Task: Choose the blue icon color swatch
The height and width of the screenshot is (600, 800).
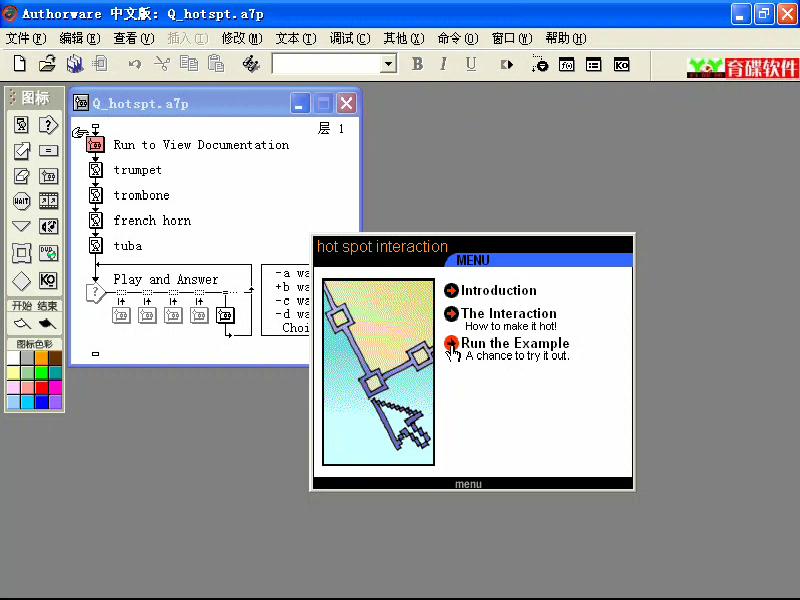Action: point(41,402)
